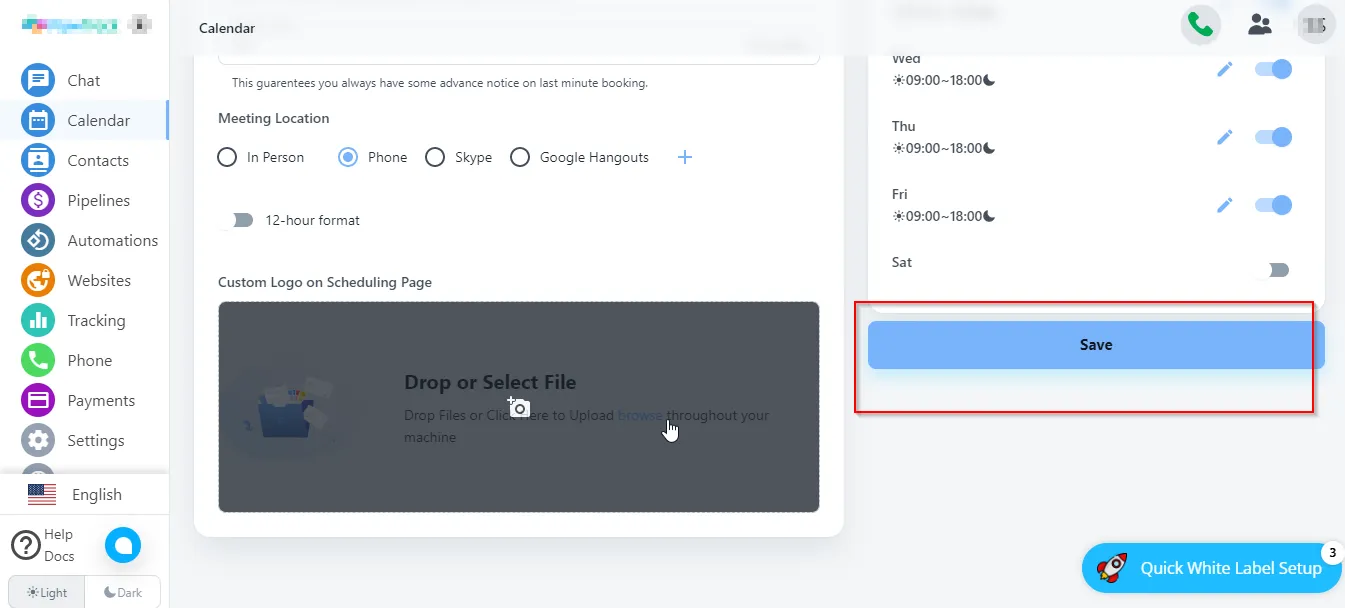Open the Phone sidebar icon

click(x=38, y=360)
